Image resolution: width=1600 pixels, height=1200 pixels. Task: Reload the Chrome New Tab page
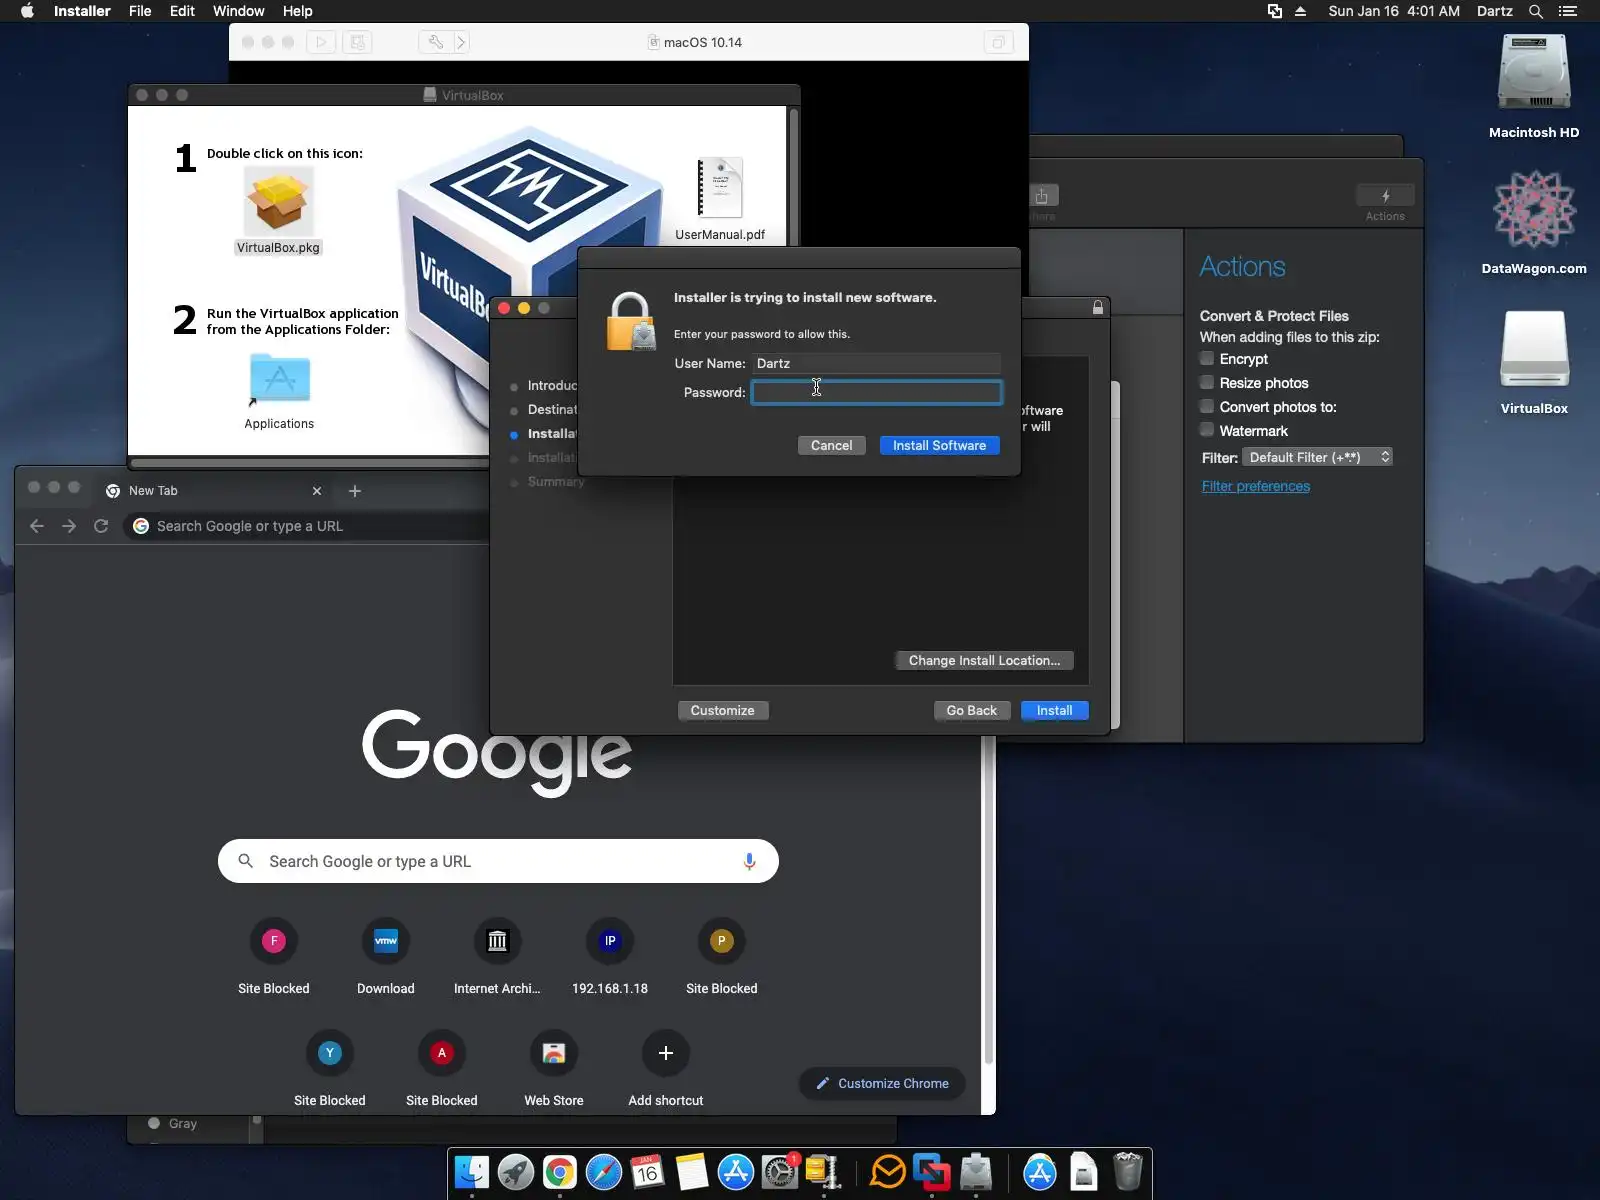click(x=101, y=526)
